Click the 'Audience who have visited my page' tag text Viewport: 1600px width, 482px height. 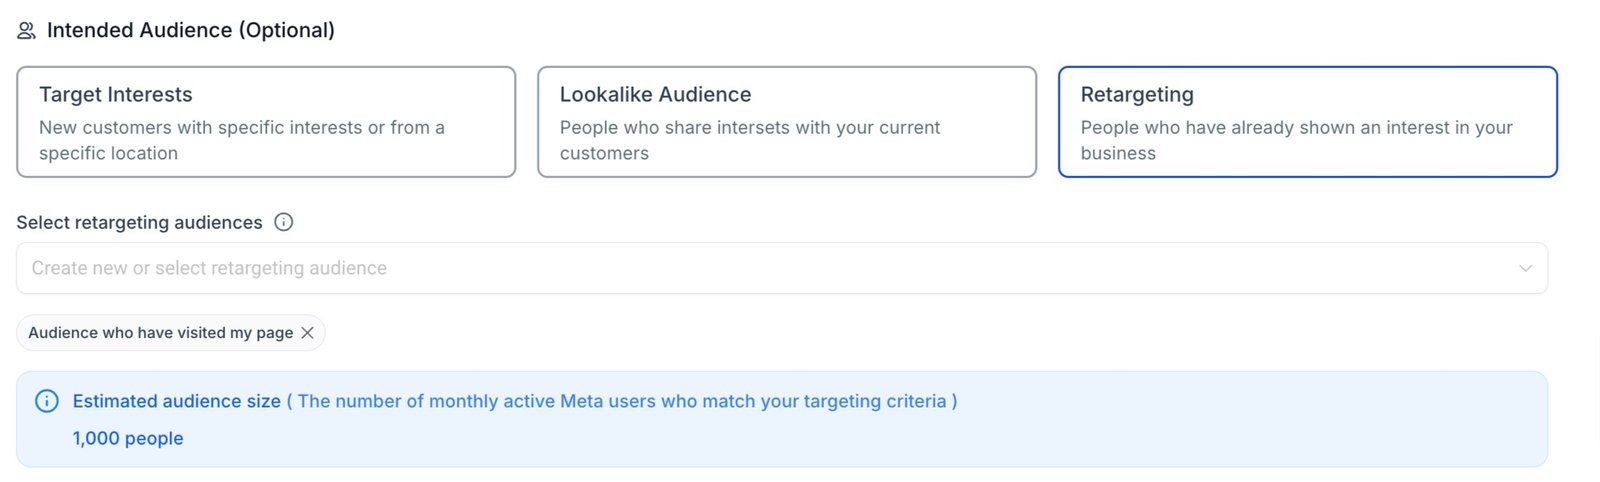tap(160, 333)
